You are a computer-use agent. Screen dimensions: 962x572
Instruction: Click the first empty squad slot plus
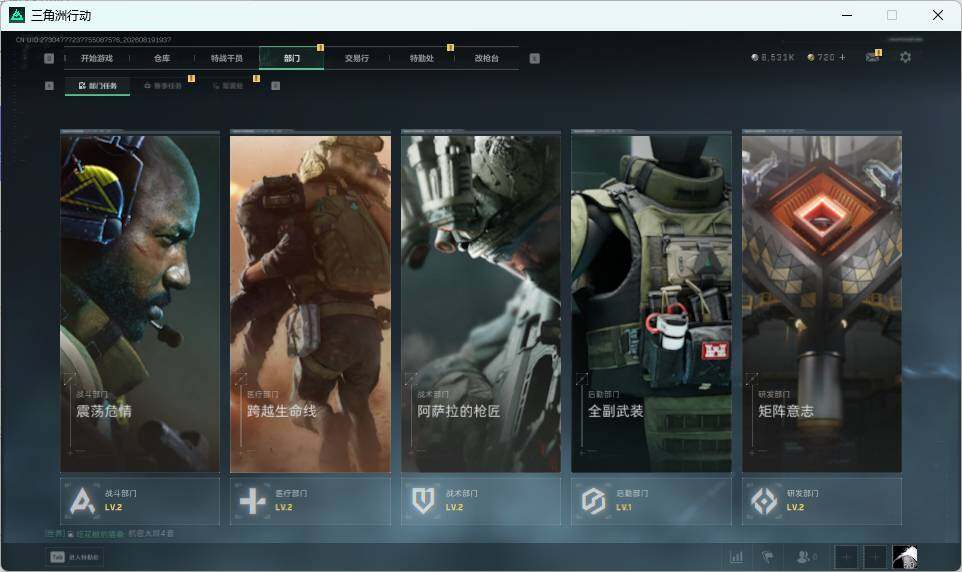point(845,557)
